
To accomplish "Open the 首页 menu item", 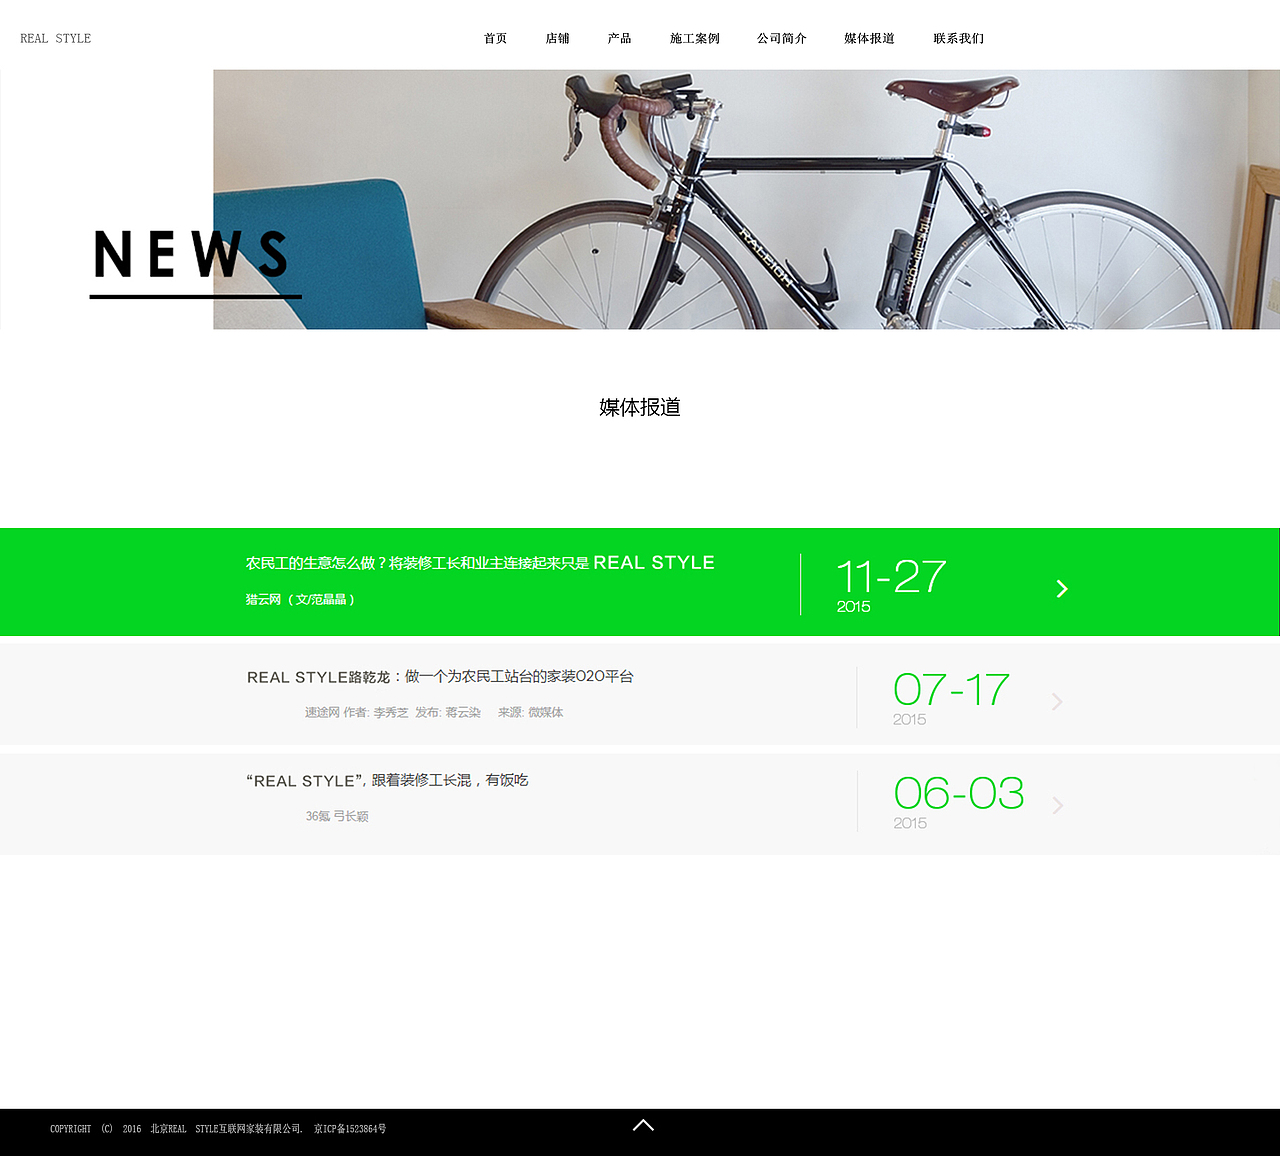I will click(495, 38).
